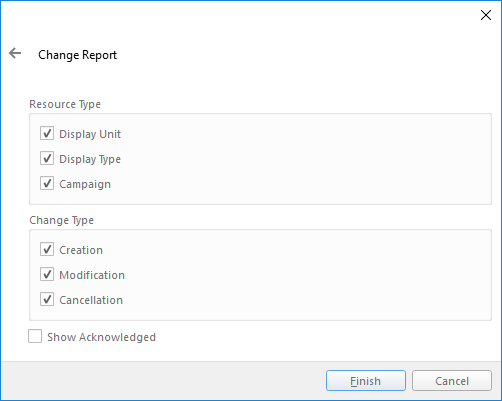Toggle the Campaign checkbox
Viewport: 502px width, 401px height.
pos(47,183)
